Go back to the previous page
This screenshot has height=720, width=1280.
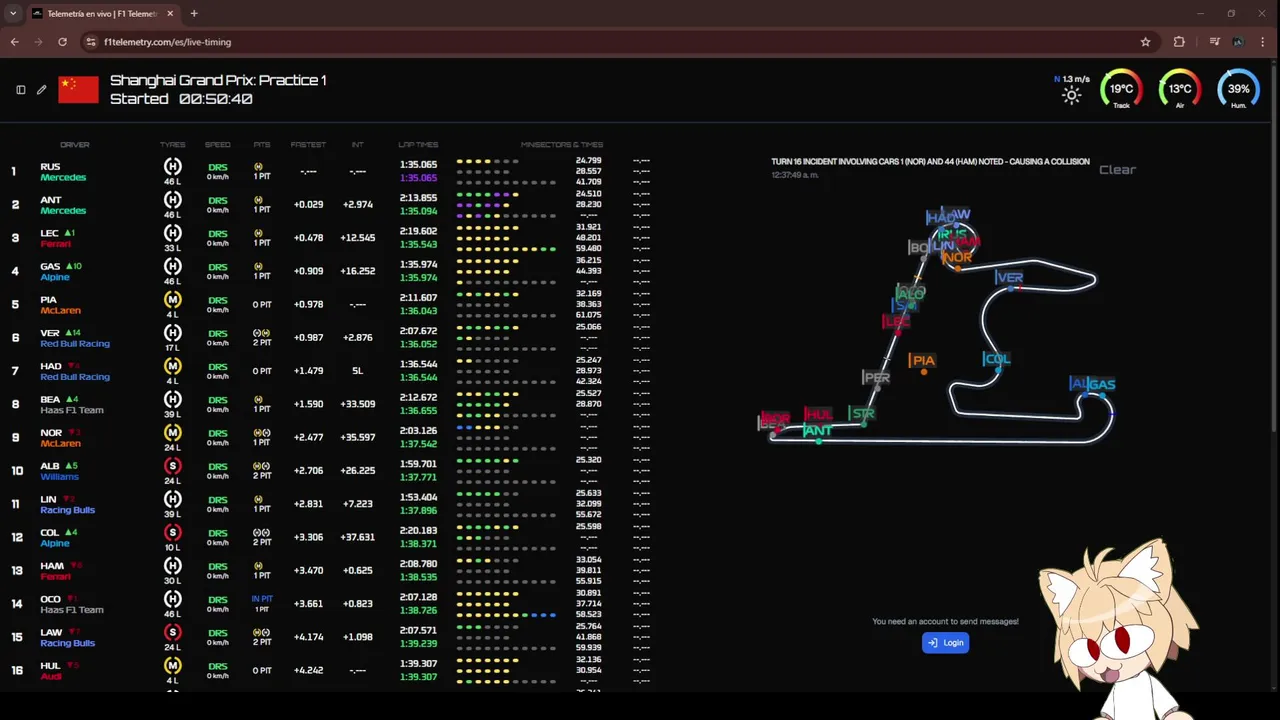coord(14,42)
